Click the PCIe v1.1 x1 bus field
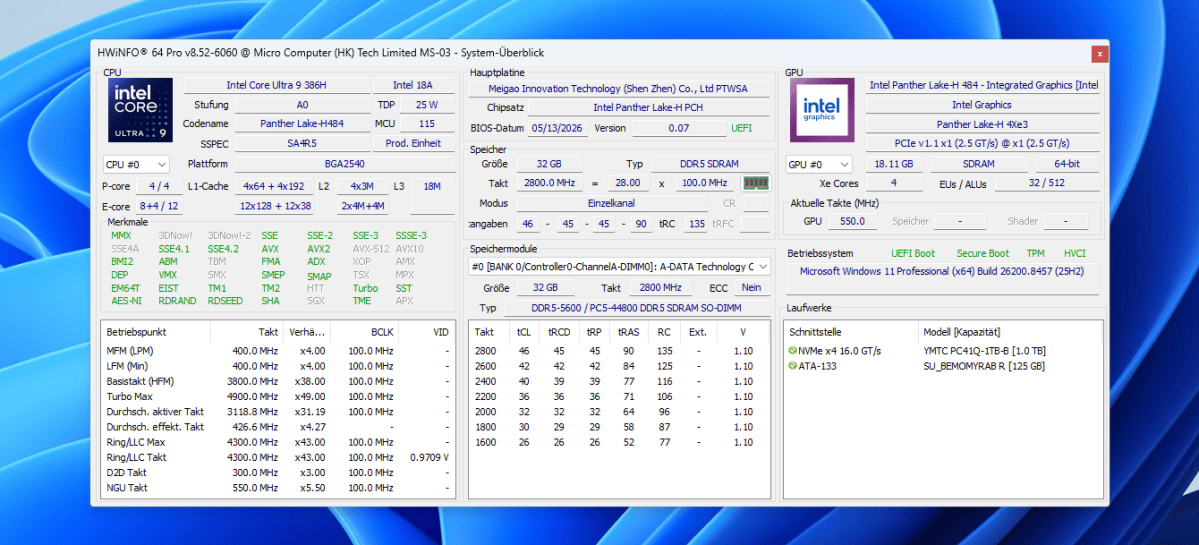The width and height of the screenshot is (1199, 545). 983,144
